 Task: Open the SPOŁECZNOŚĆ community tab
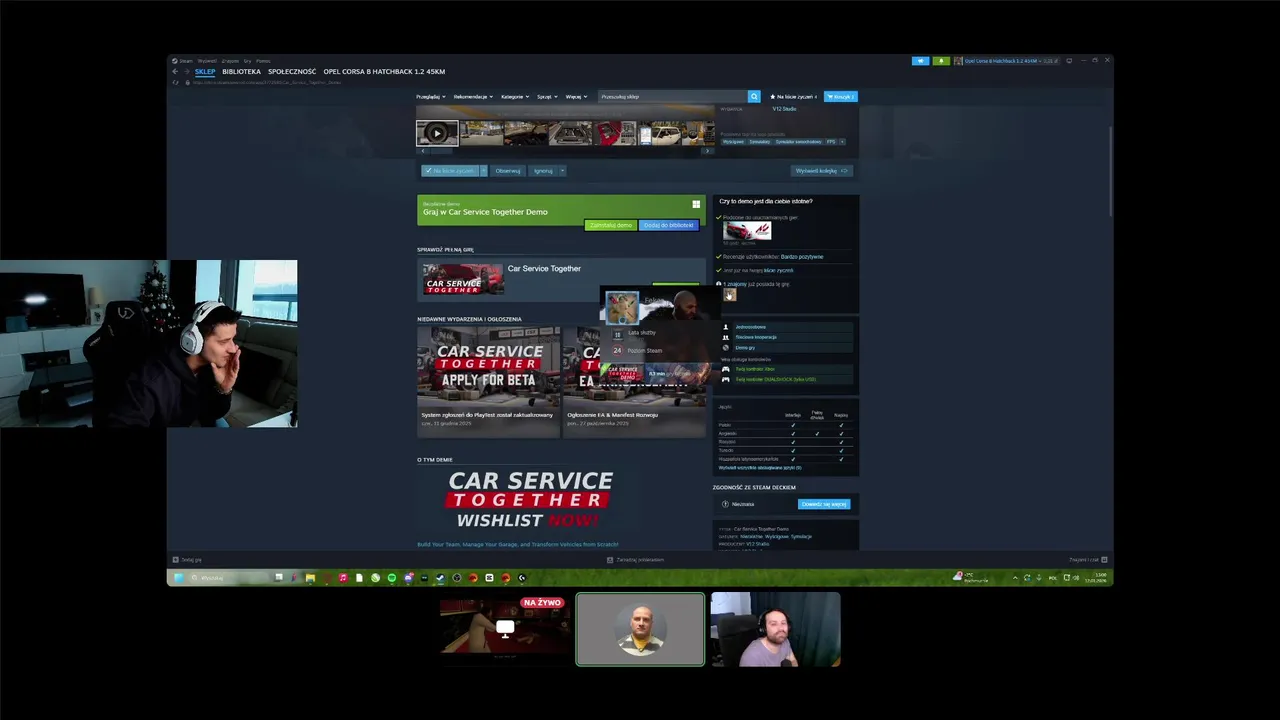click(x=292, y=72)
